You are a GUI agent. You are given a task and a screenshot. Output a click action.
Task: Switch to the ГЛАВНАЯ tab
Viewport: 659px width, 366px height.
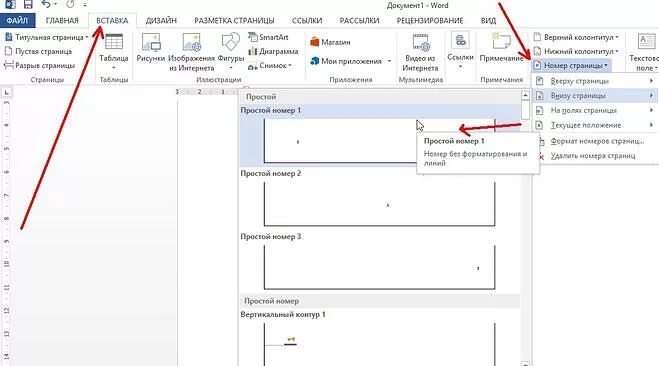62,20
